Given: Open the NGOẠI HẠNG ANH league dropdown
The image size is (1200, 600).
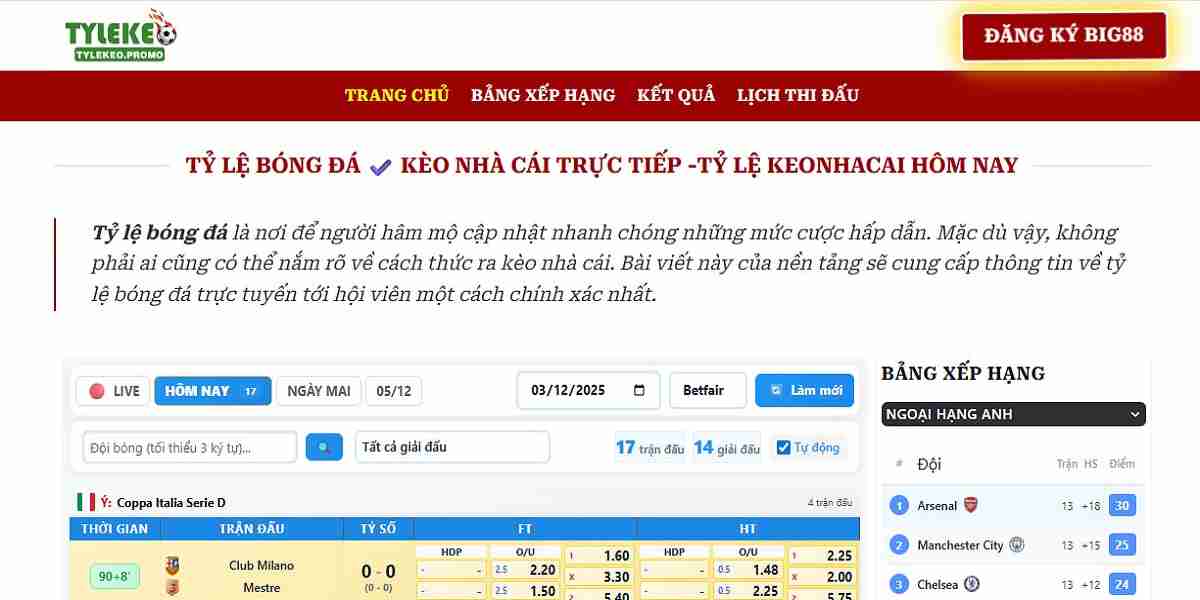Looking at the screenshot, I should [1013, 414].
